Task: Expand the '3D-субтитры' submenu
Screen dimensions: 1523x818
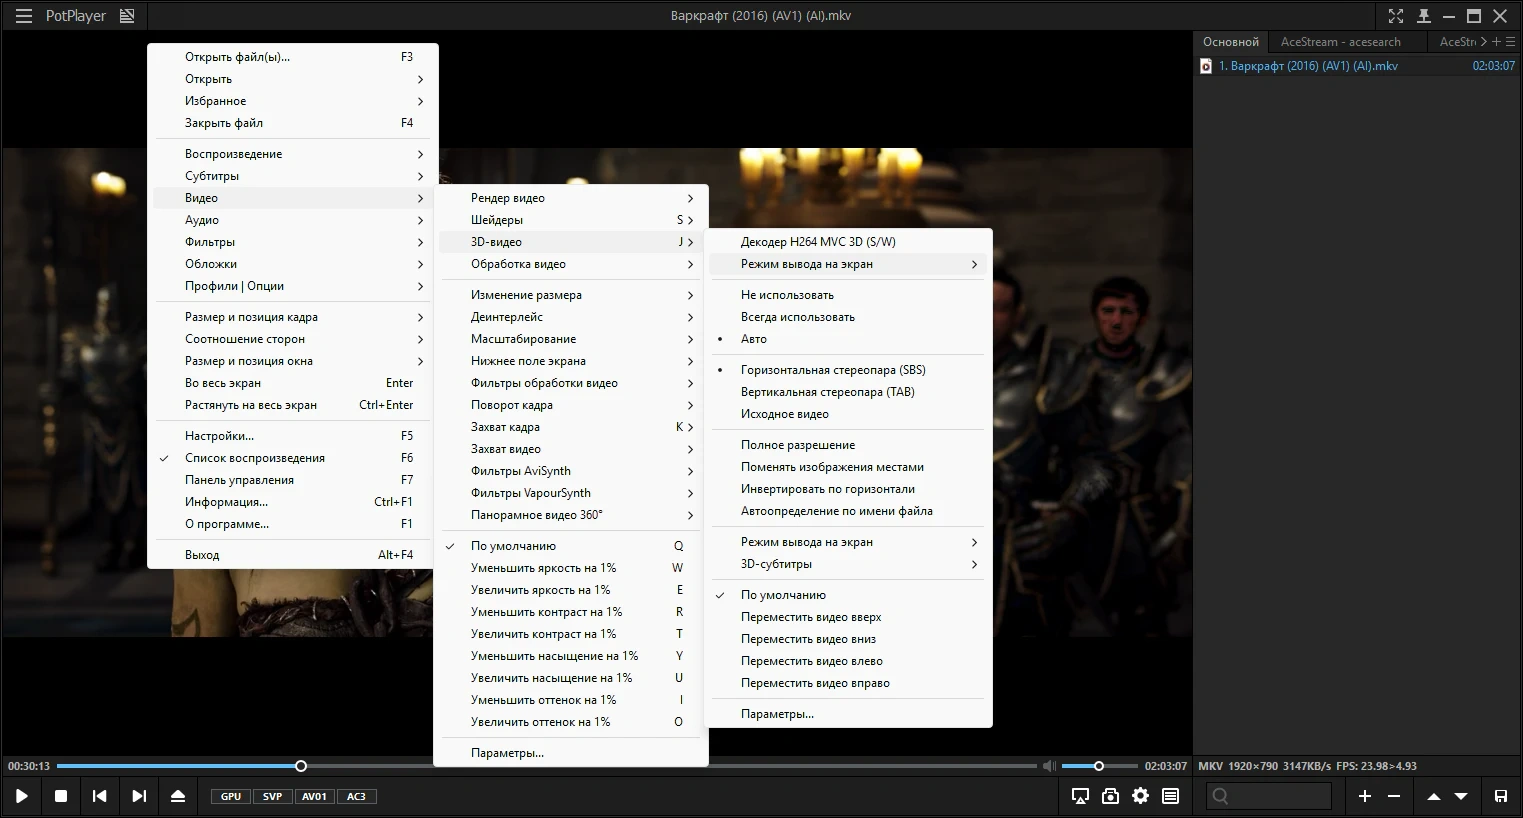Action: click(x=848, y=564)
